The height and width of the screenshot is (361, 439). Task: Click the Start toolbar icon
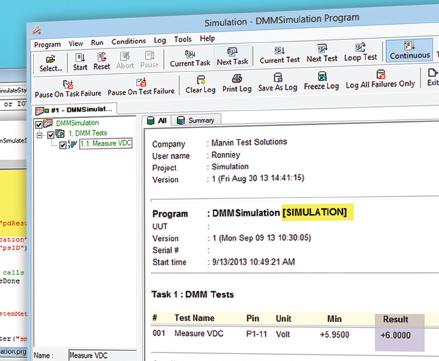click(80, 62)
